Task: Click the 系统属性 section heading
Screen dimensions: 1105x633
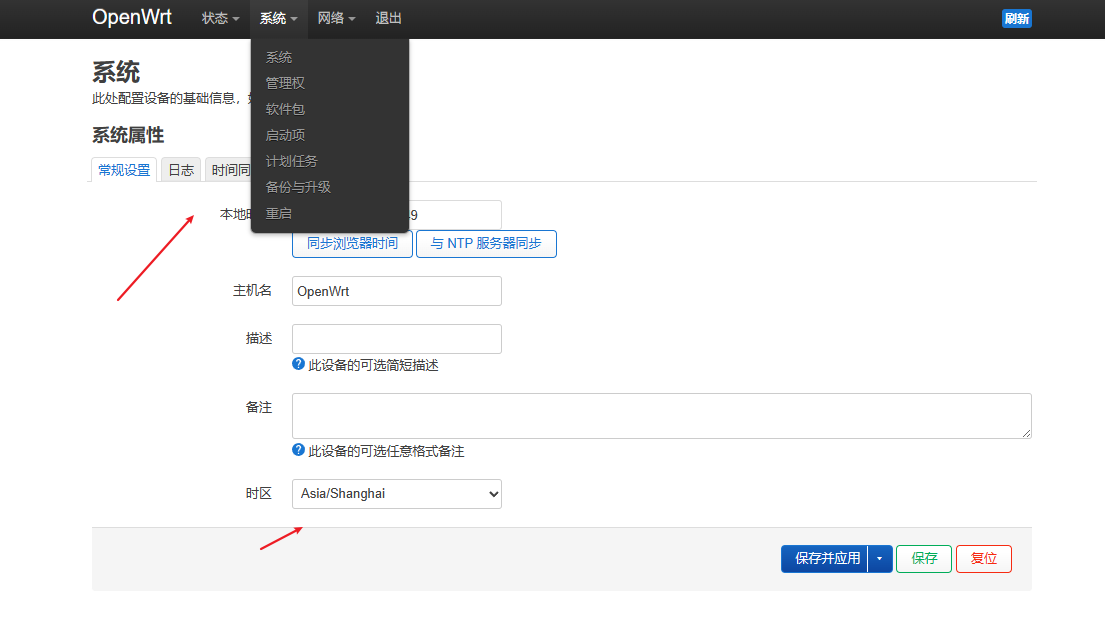Action: coord(128,135)
